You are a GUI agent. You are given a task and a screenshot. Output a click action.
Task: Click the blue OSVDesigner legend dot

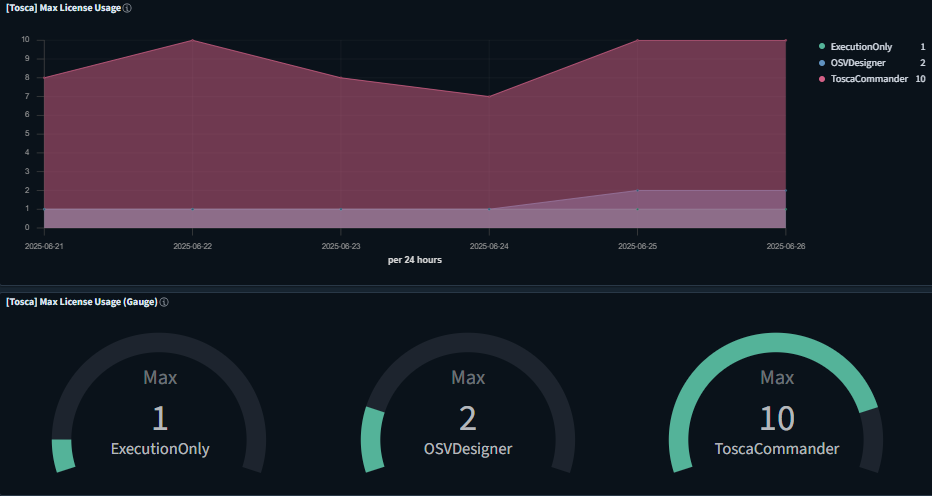point(822,63)
